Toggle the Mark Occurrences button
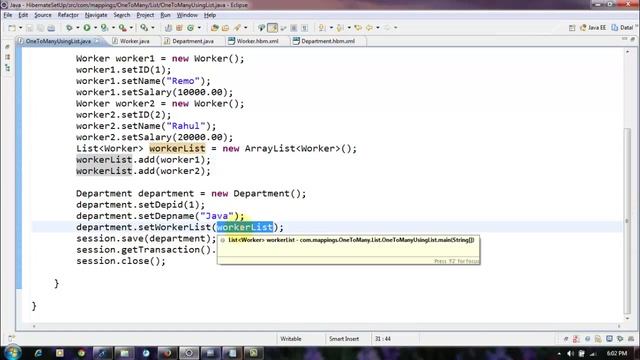 coord(272,28)
